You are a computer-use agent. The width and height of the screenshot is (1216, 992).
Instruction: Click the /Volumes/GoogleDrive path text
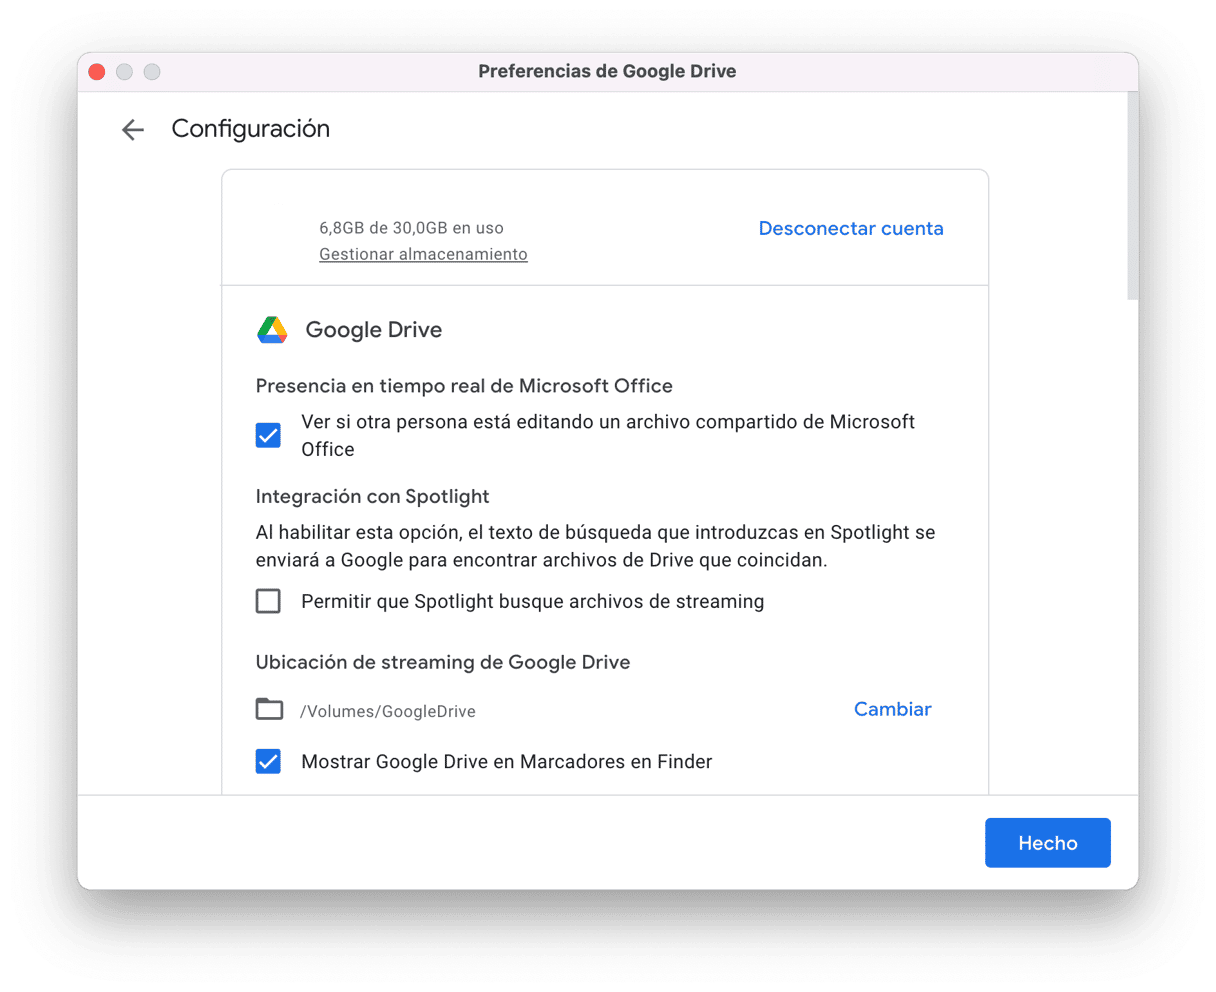[388, 711]
